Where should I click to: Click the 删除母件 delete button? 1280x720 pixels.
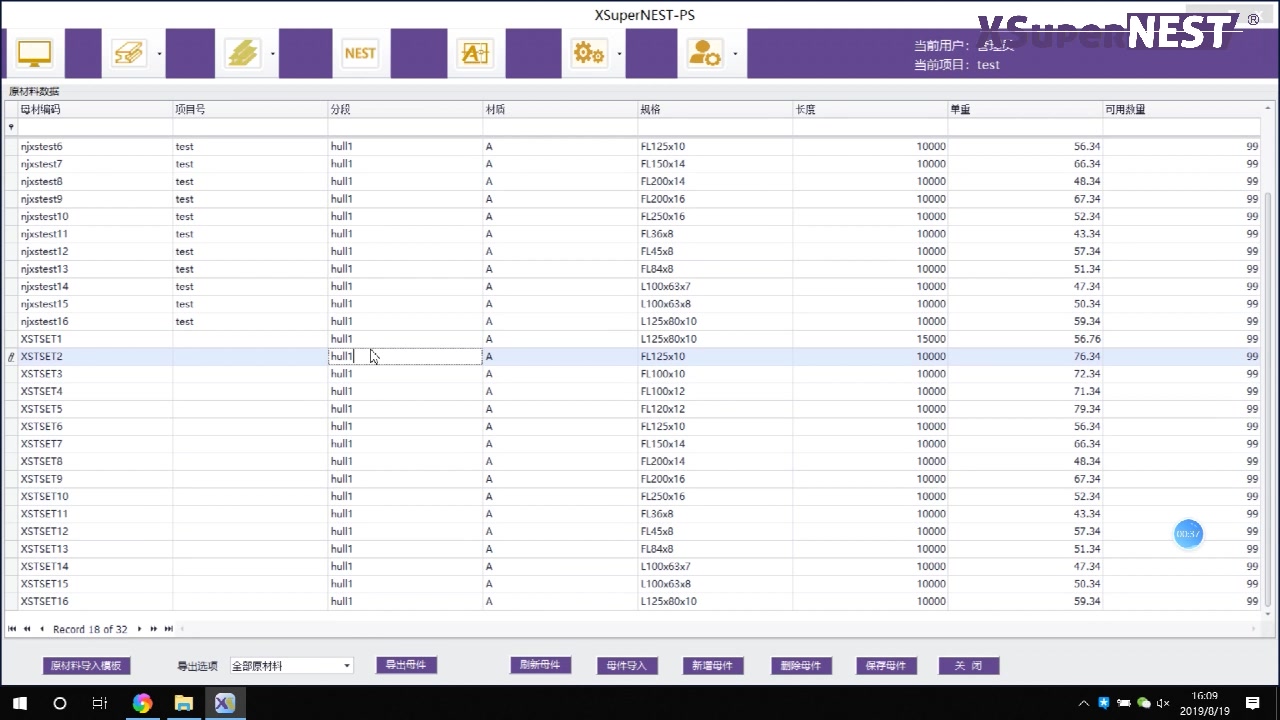(x=802, y=666)
